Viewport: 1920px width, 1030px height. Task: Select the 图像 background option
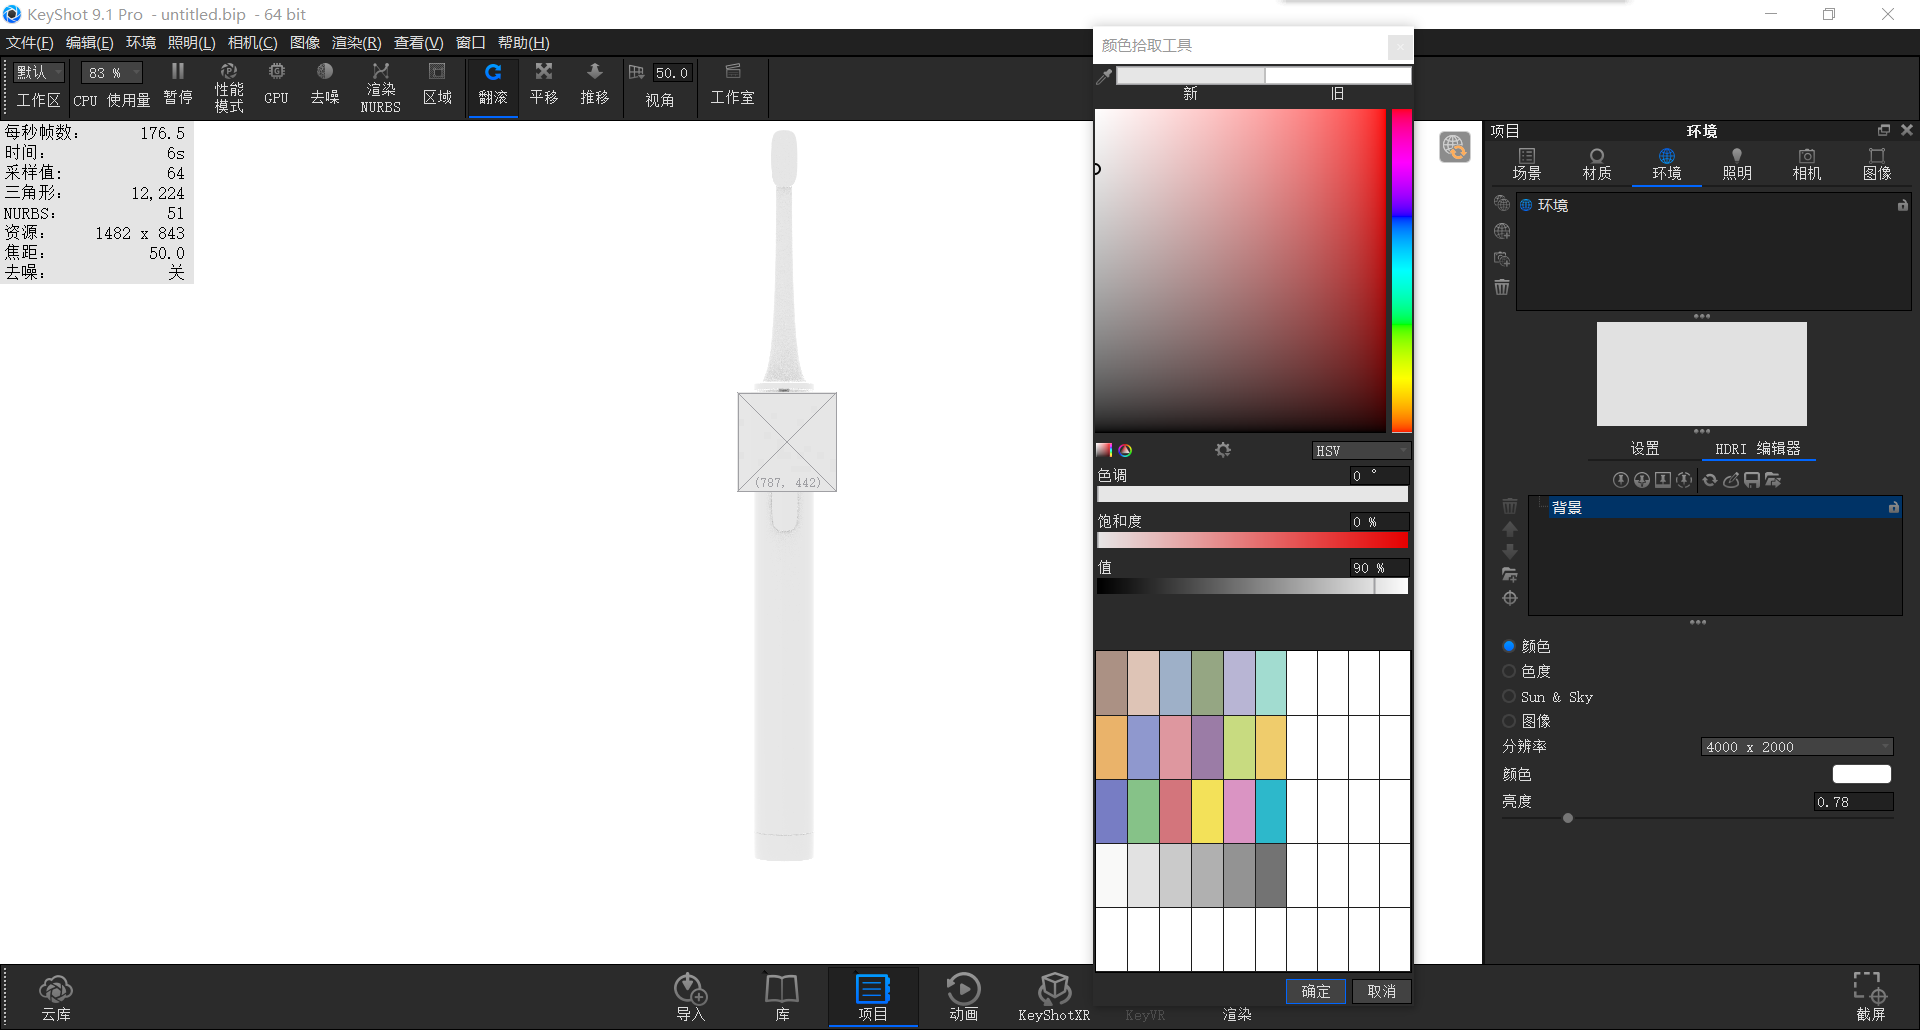pyautogui.click(x=1510, y=721)
